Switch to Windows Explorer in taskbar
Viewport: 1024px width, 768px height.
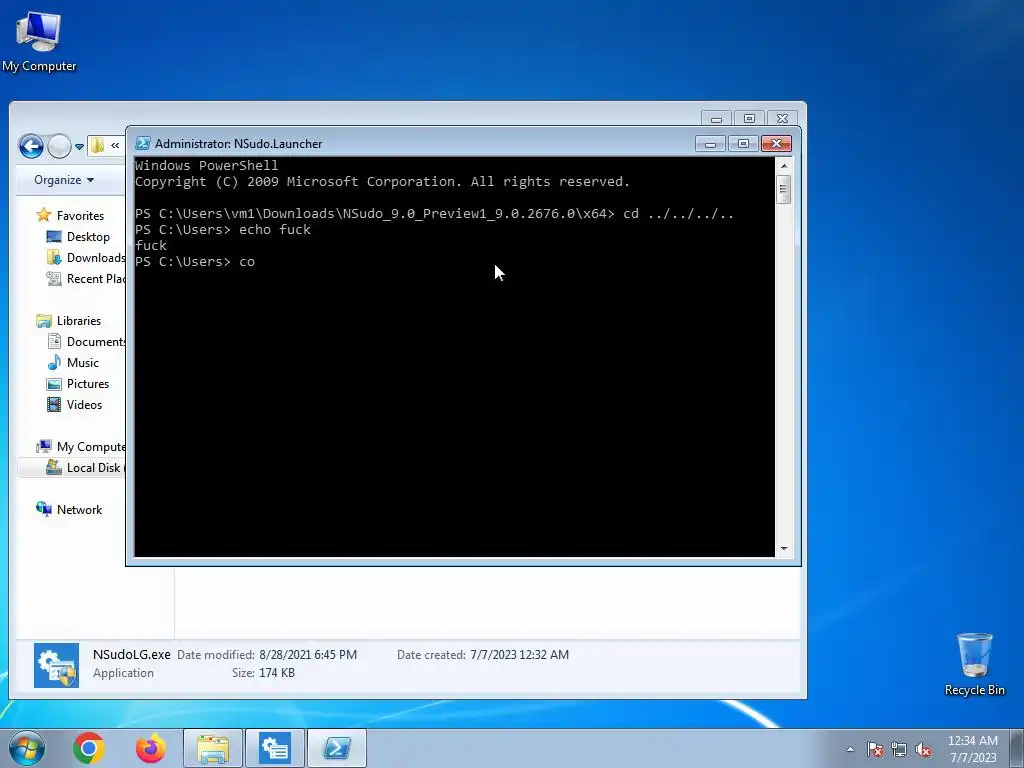pos(213,748)
